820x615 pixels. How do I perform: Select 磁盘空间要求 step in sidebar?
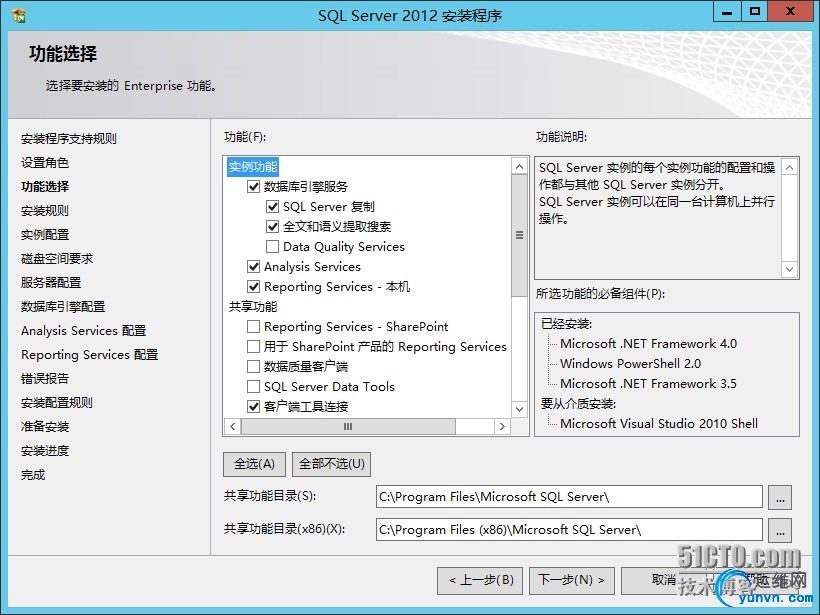(57, 259)
